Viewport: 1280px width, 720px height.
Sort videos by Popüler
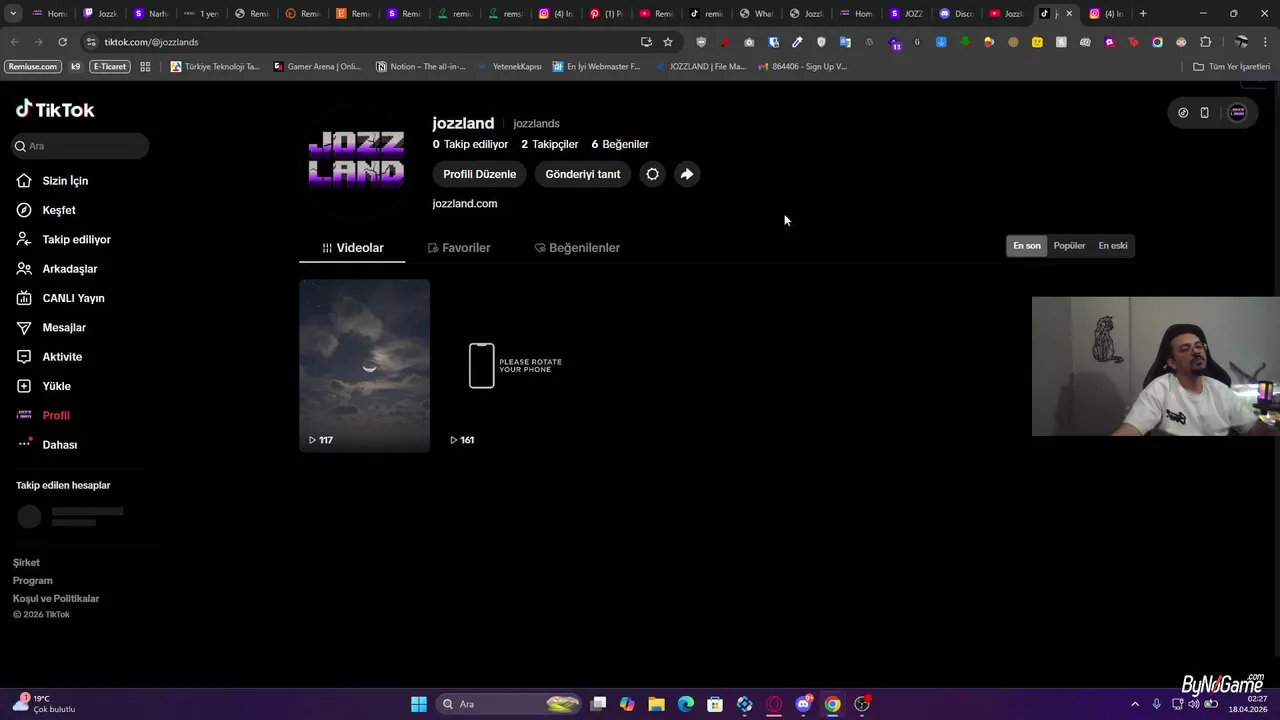coord(1069,246)
